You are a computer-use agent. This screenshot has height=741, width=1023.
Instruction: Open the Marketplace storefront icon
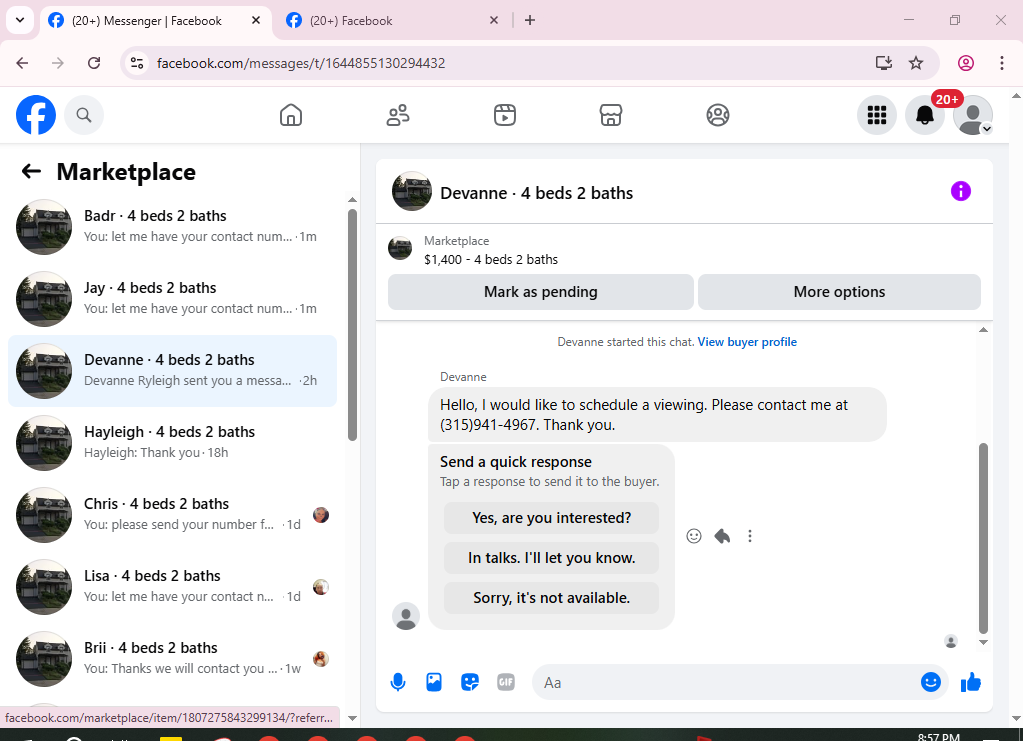[x=611, y=115]
